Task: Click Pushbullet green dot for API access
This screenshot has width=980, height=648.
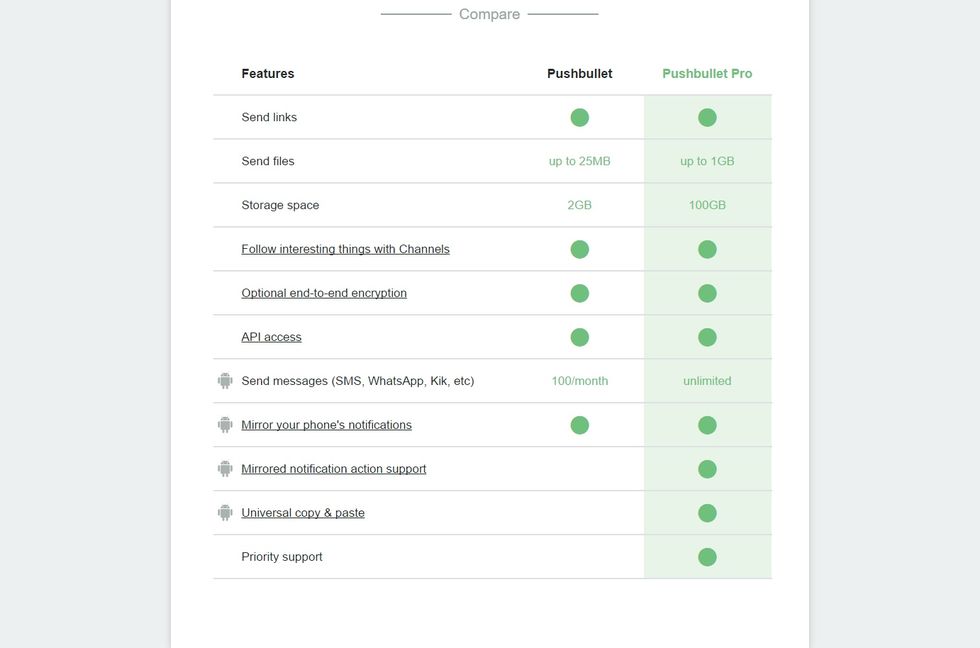Action: (580, 337)
